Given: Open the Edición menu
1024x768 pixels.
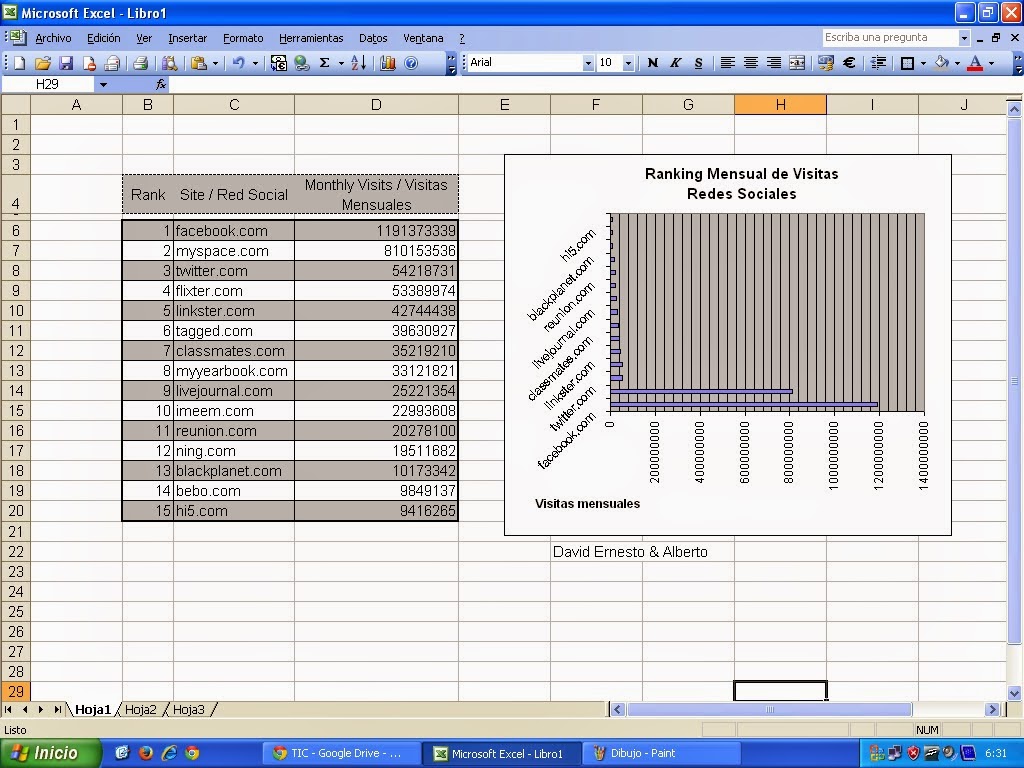Looking at the screenshot, I should click(x=104, y=39).
